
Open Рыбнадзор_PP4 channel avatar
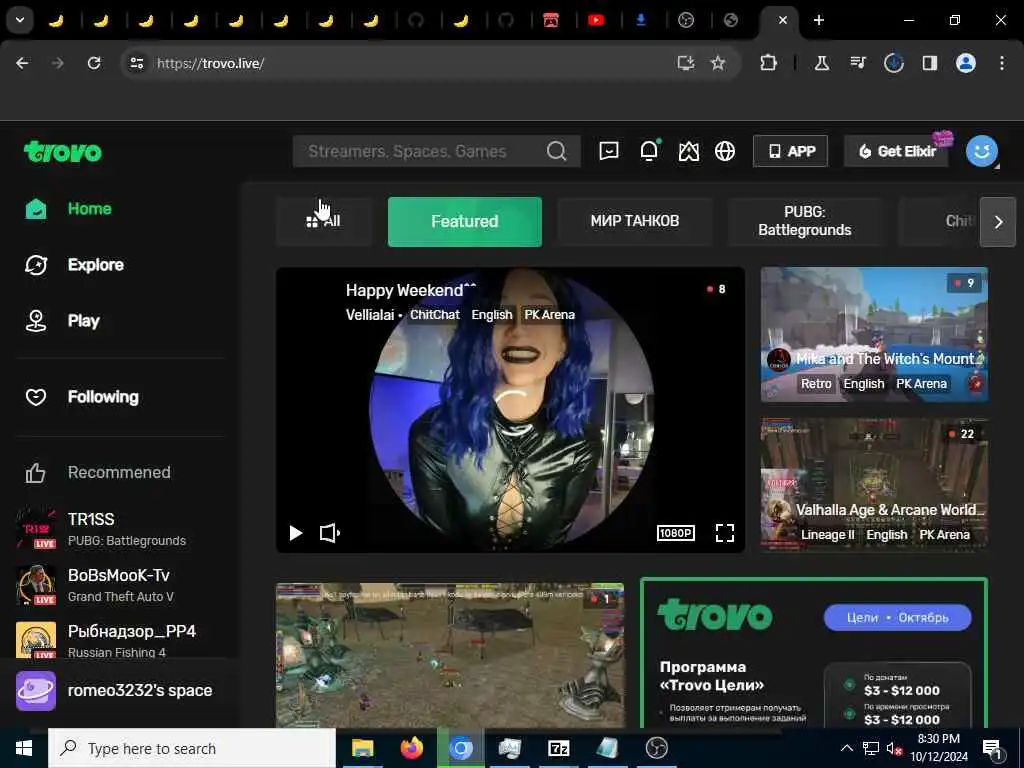pyautogui.click(x=36, y=640)
